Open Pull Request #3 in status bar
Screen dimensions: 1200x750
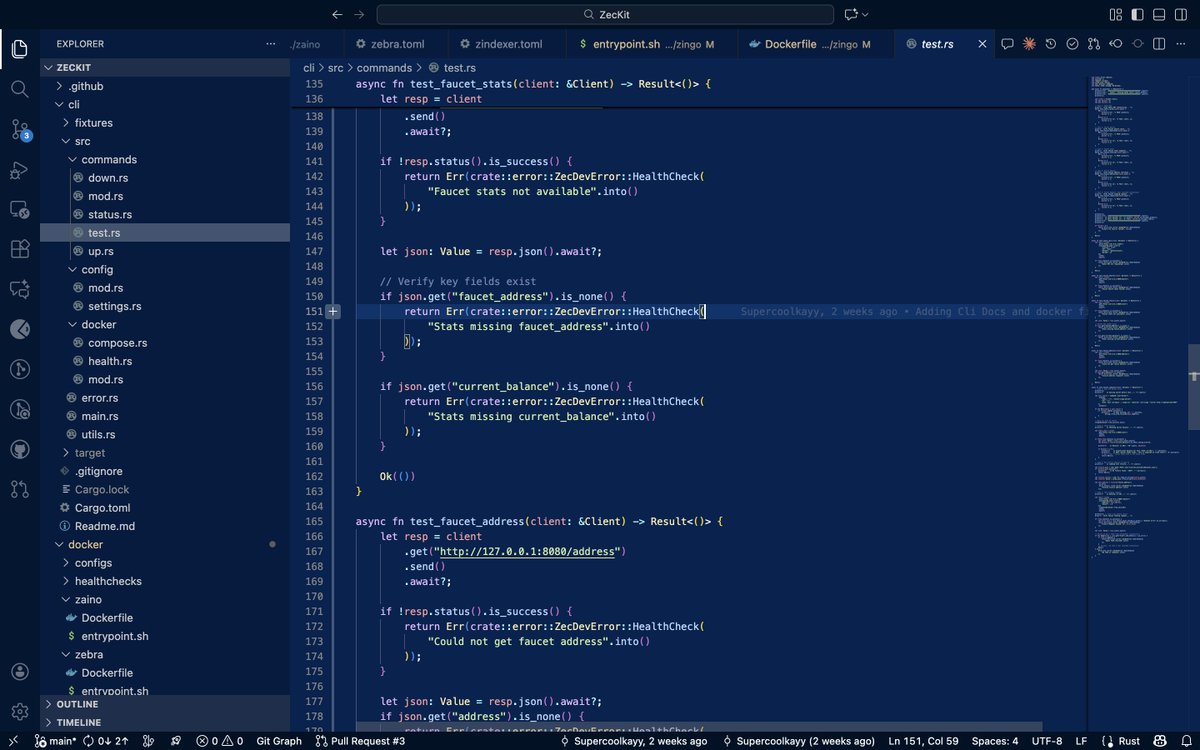[360, 741]
